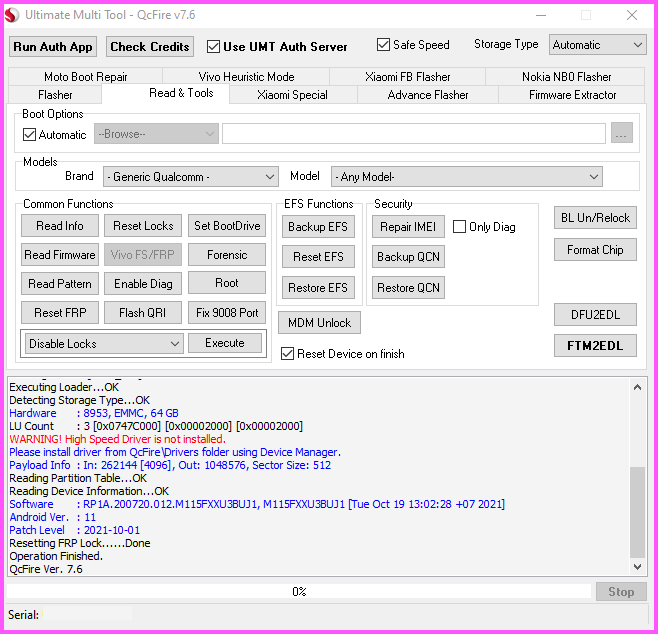
Task: Click the Reset Locks button
Action: [143, 226]
